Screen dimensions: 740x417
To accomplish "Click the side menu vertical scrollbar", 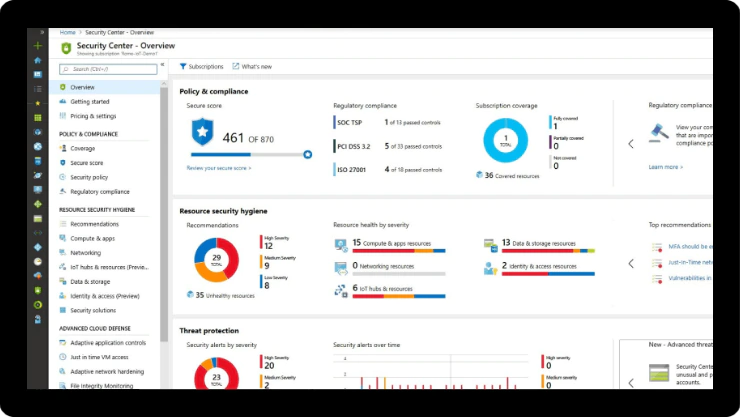I will point(164,215).
